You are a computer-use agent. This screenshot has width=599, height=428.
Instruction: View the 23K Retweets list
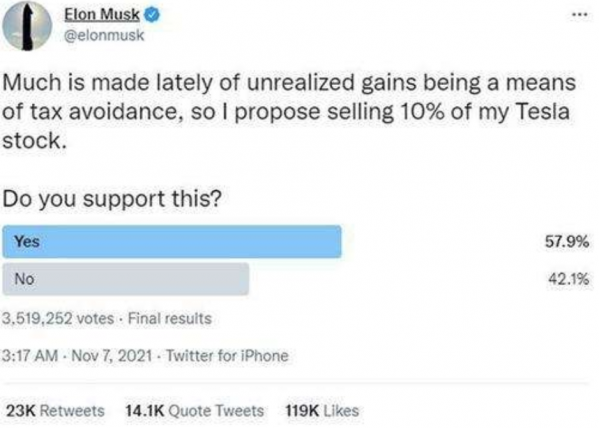(55, 411)
